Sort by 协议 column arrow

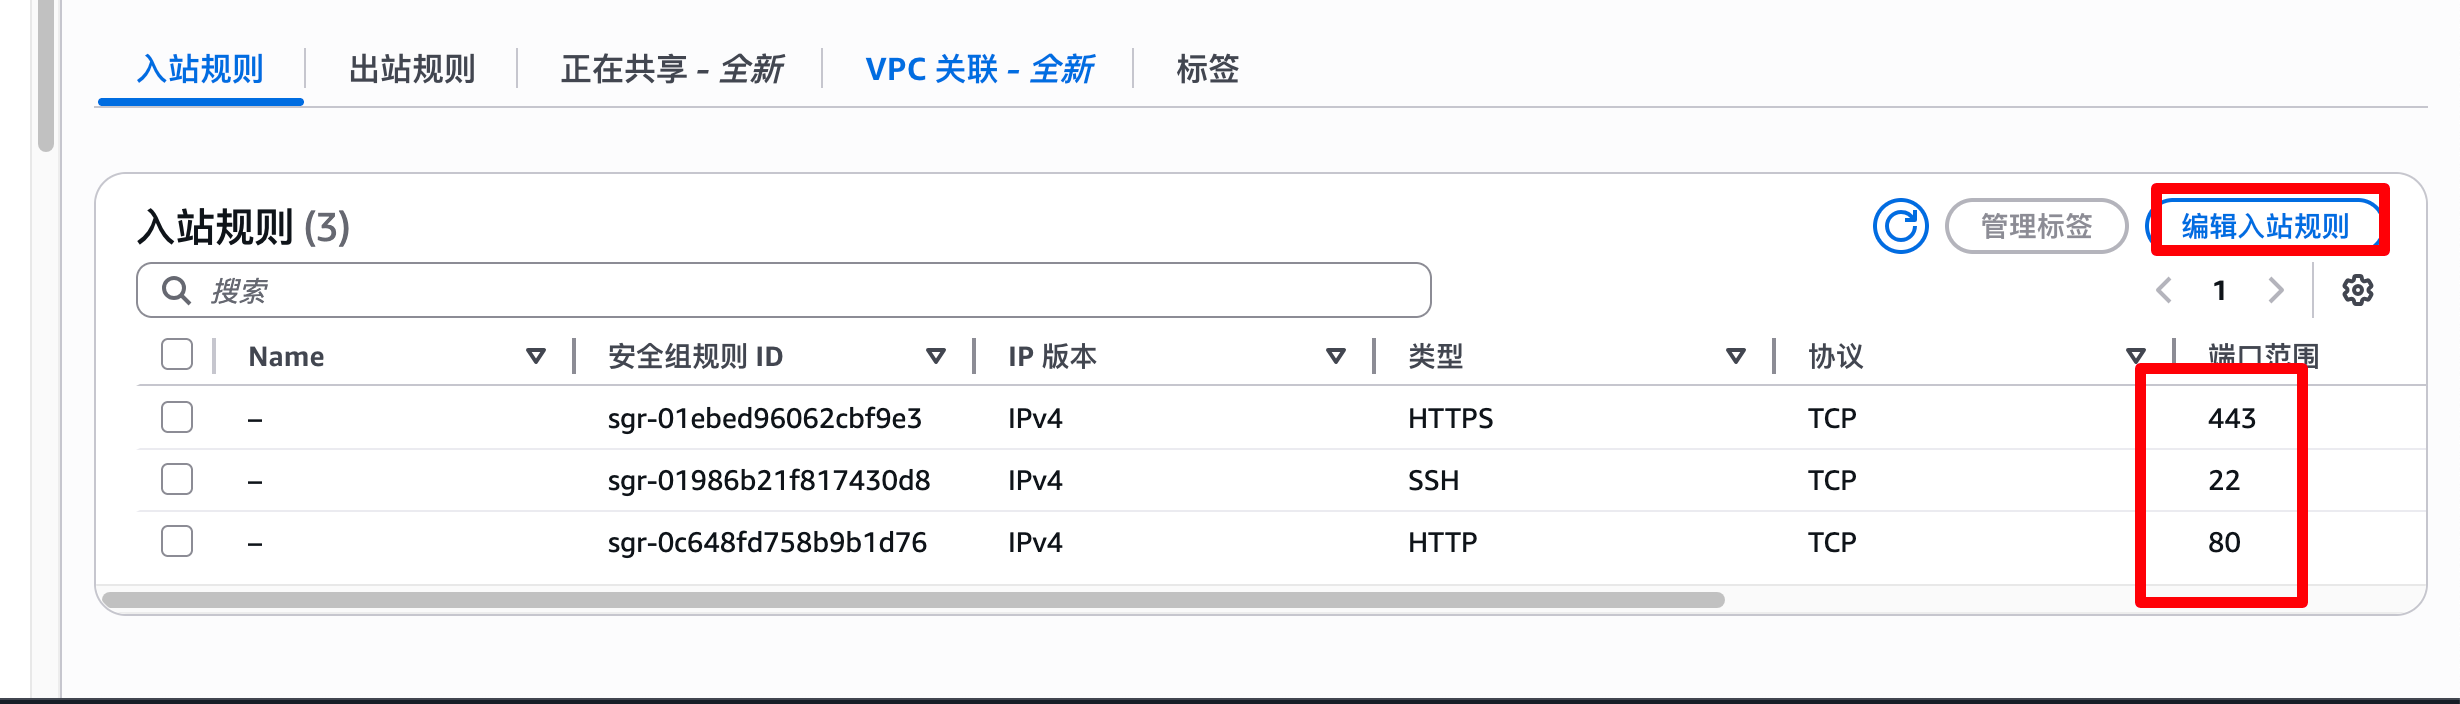pos(2136,356)
